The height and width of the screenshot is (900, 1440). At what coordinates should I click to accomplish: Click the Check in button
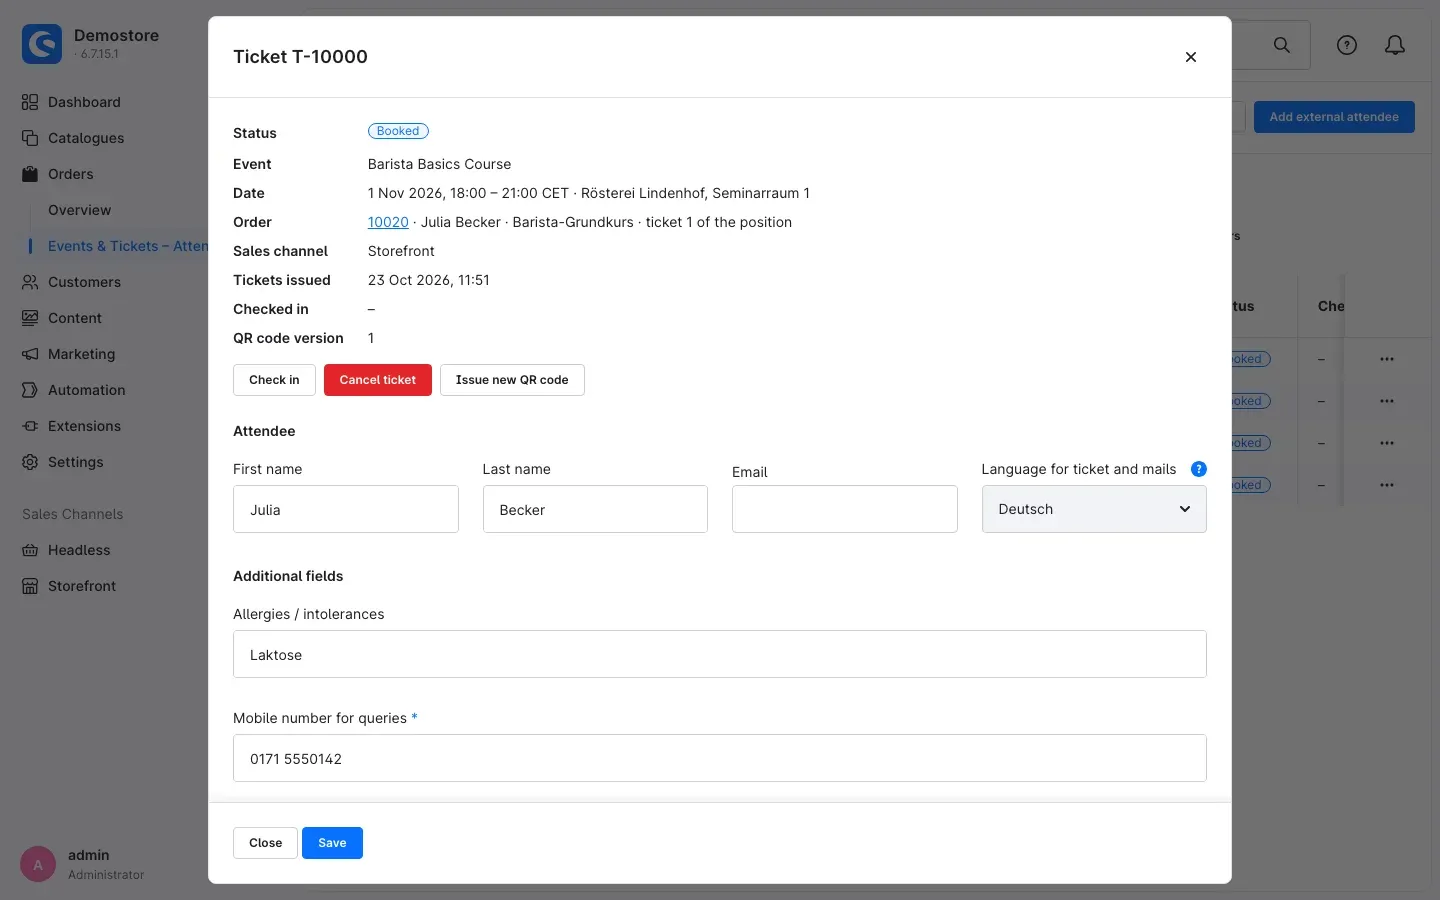[274, 380]
